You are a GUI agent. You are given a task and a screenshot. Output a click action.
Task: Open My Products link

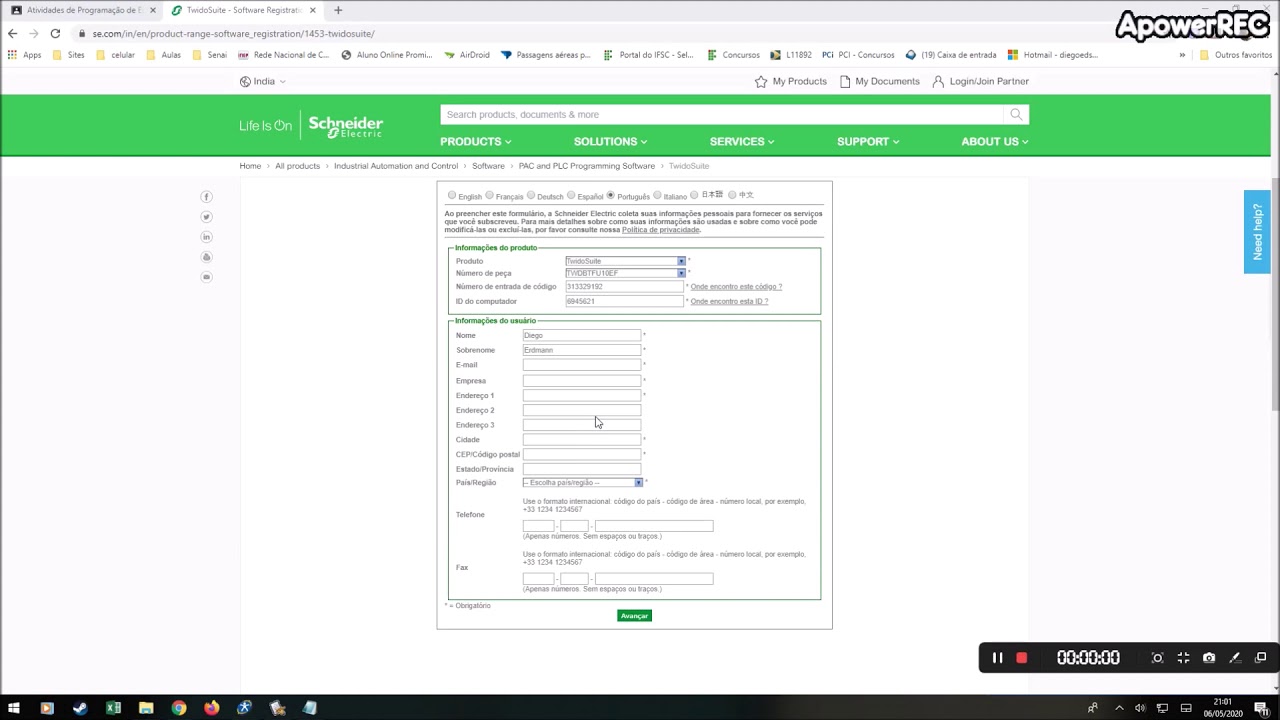click(791, 81)
